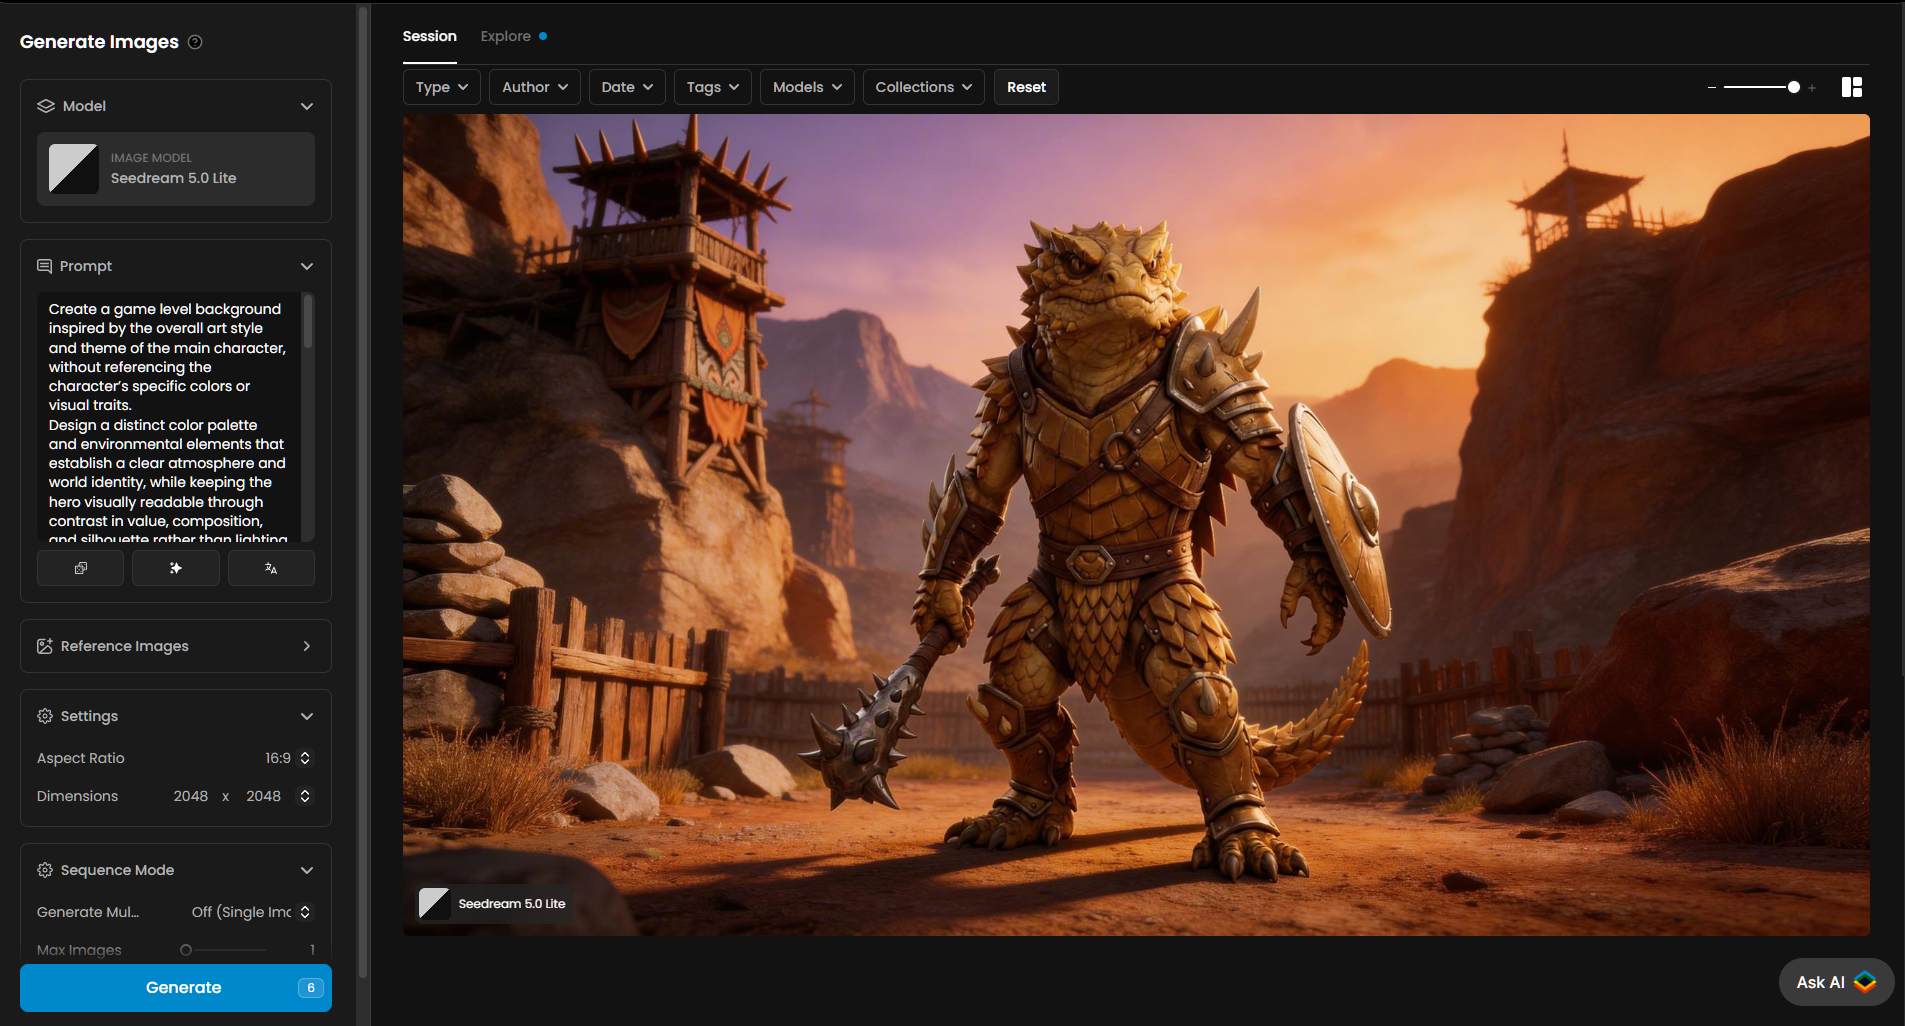Viewport: 1905px width, 1026px height.
Task: Open the Models filter dropdown
Action: tap(807, 87)
